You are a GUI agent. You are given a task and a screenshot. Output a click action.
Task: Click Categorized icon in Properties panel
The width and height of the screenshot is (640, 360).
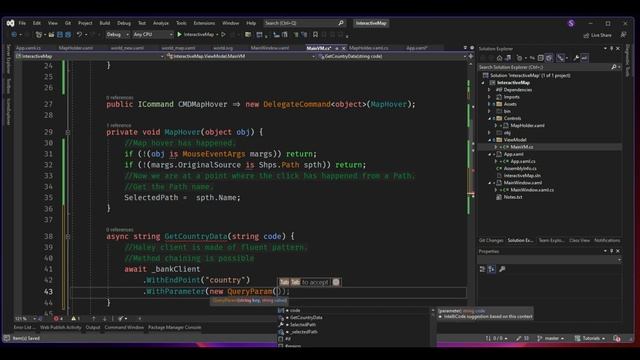[482, 269]
